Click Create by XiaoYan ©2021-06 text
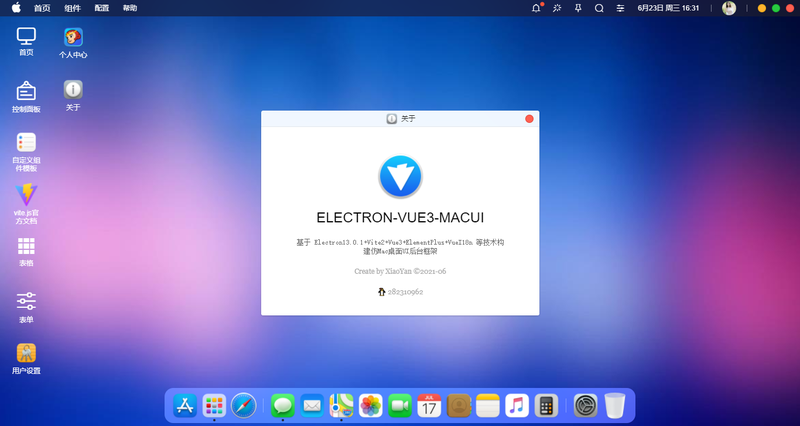Screen dimensions: 800x426 point(400,271)
